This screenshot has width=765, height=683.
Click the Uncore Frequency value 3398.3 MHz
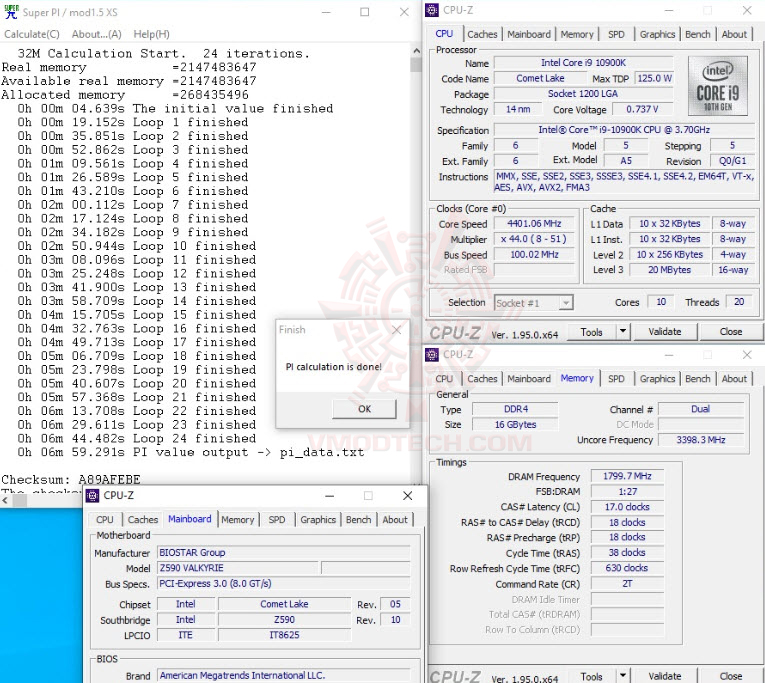click(x=701, y=440)
